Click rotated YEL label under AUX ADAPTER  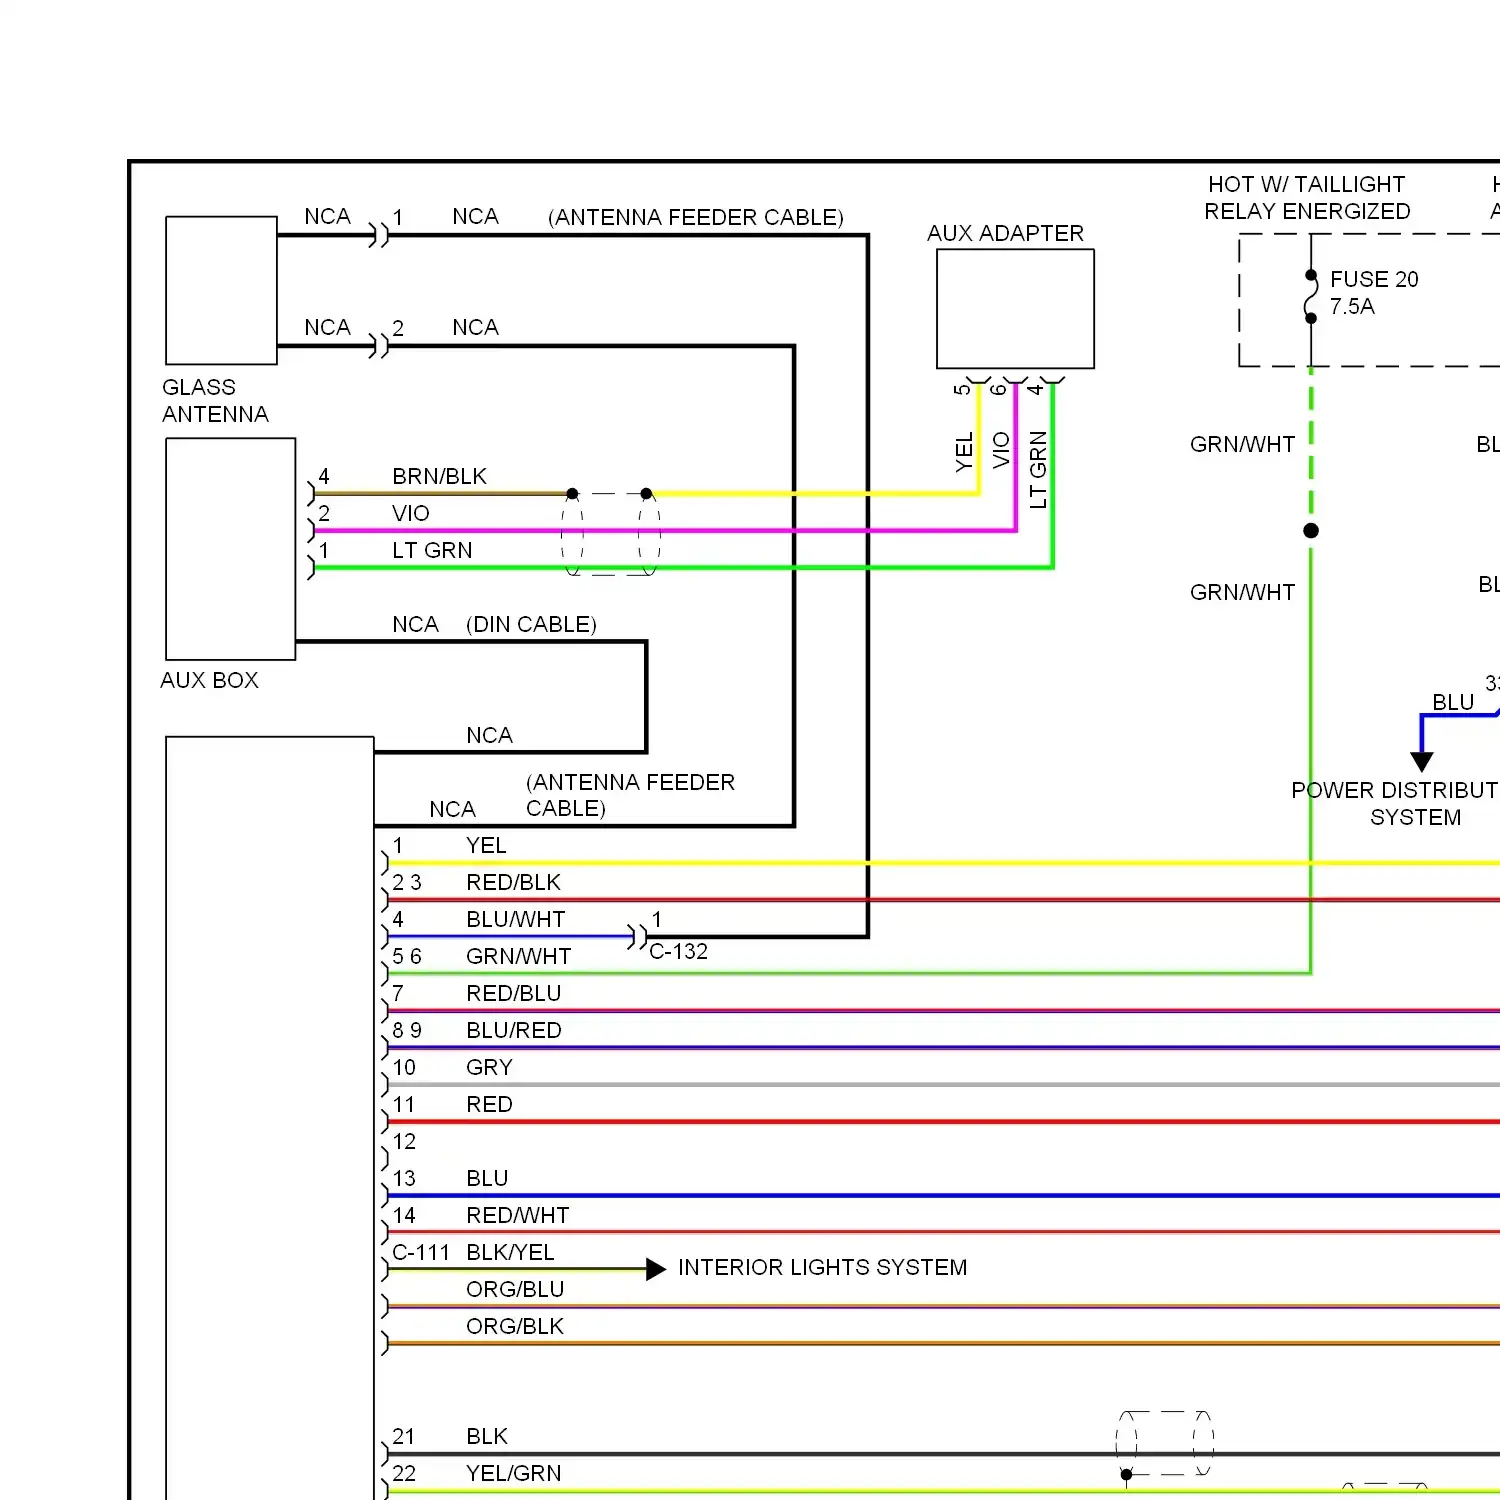coord(964,452)
